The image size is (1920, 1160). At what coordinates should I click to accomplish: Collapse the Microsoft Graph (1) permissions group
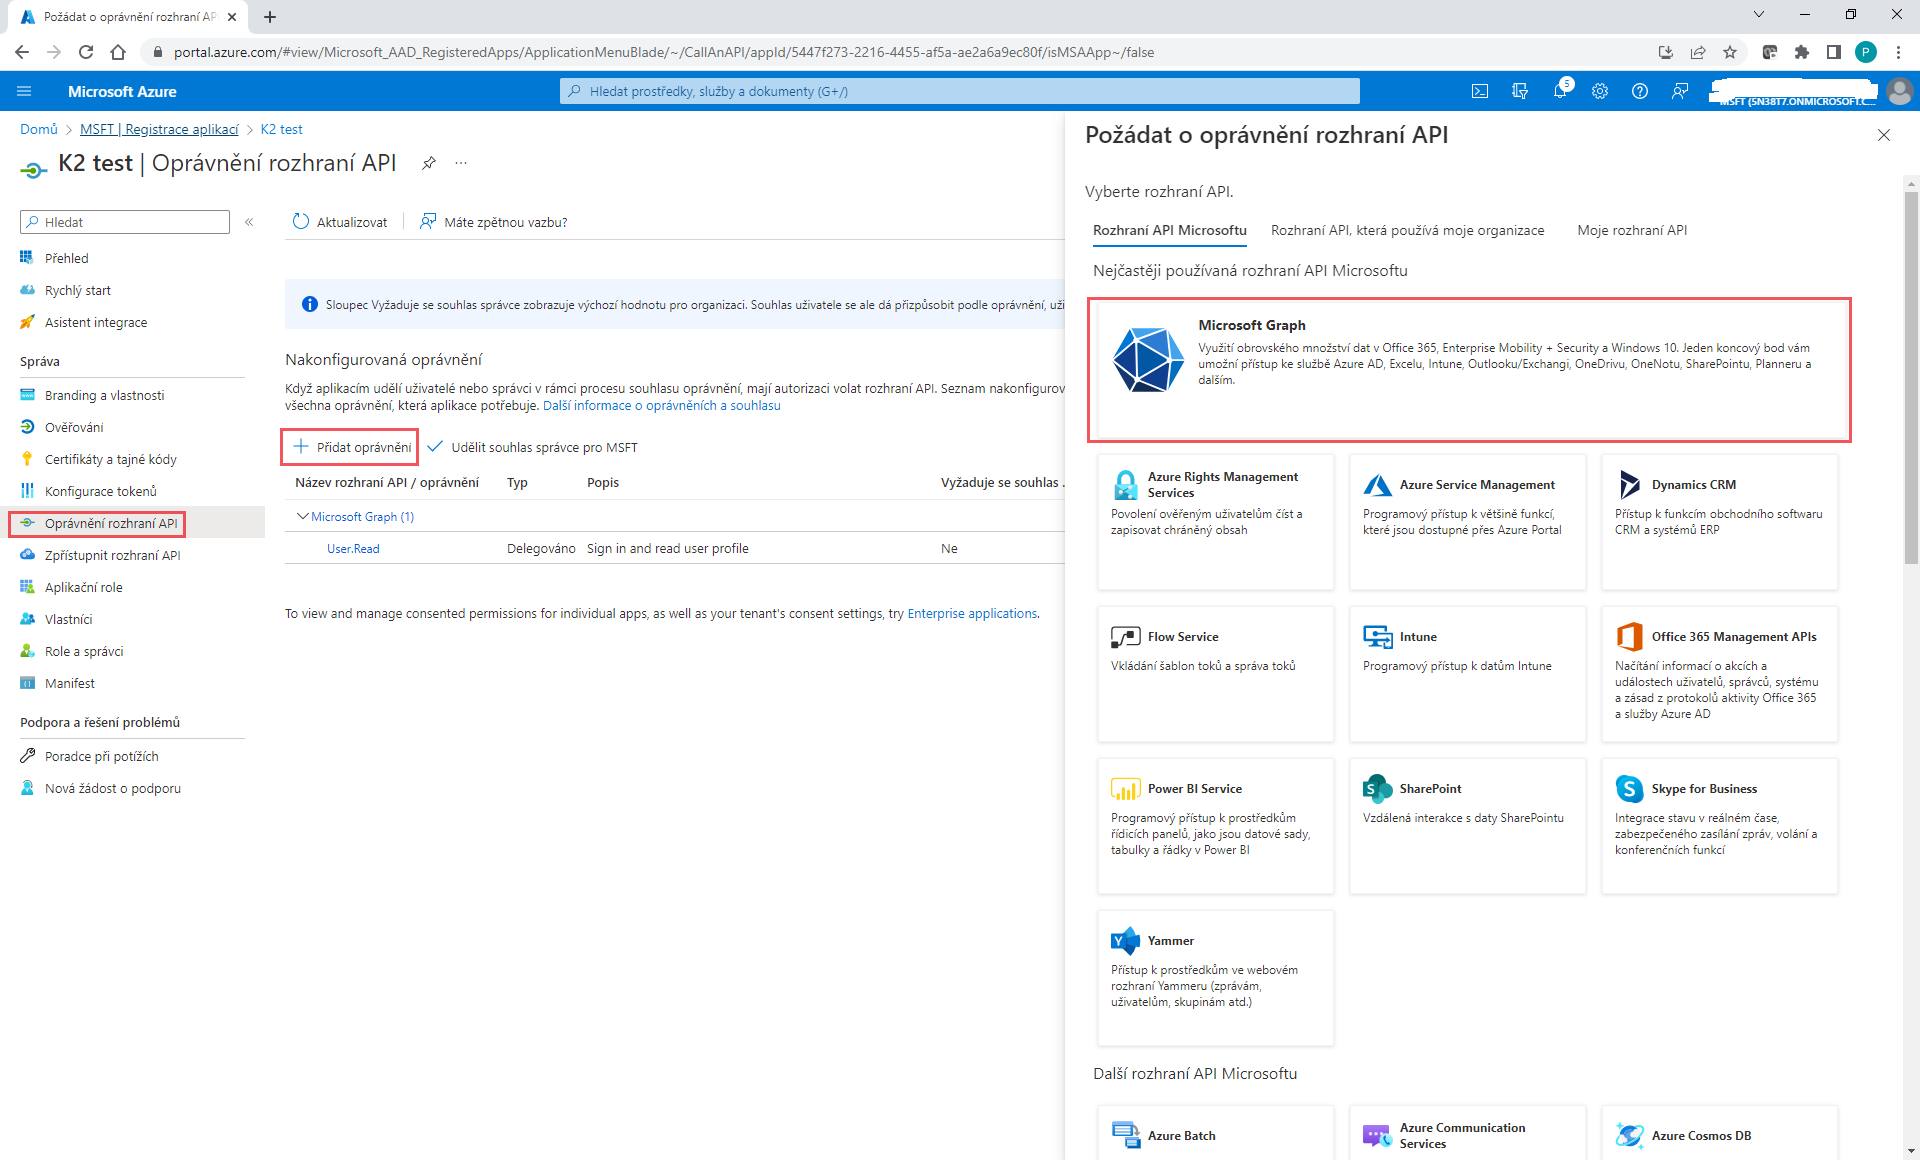click(302, 516)
